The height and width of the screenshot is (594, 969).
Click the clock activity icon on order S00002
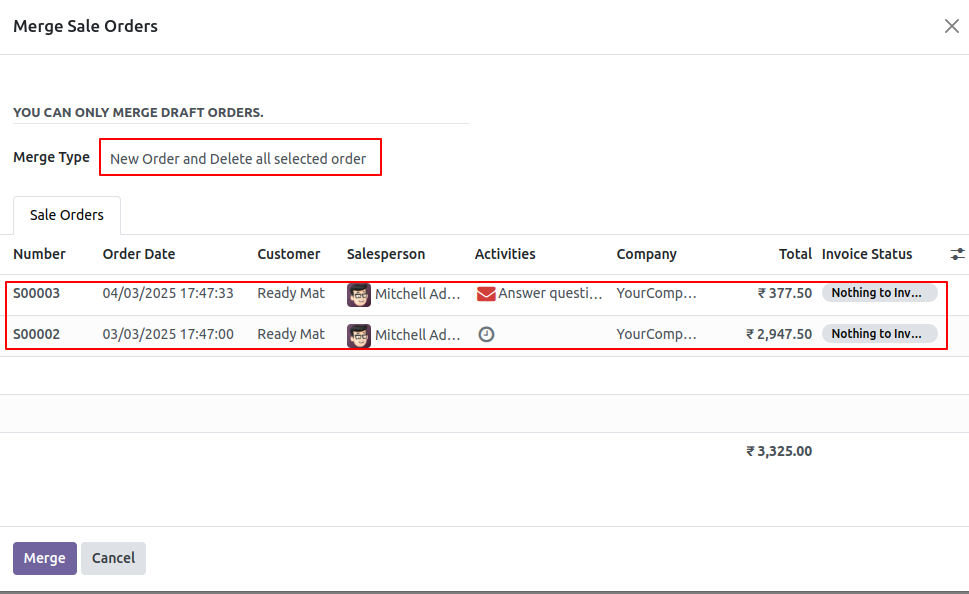pyautogui.click(x=486, y=333)
